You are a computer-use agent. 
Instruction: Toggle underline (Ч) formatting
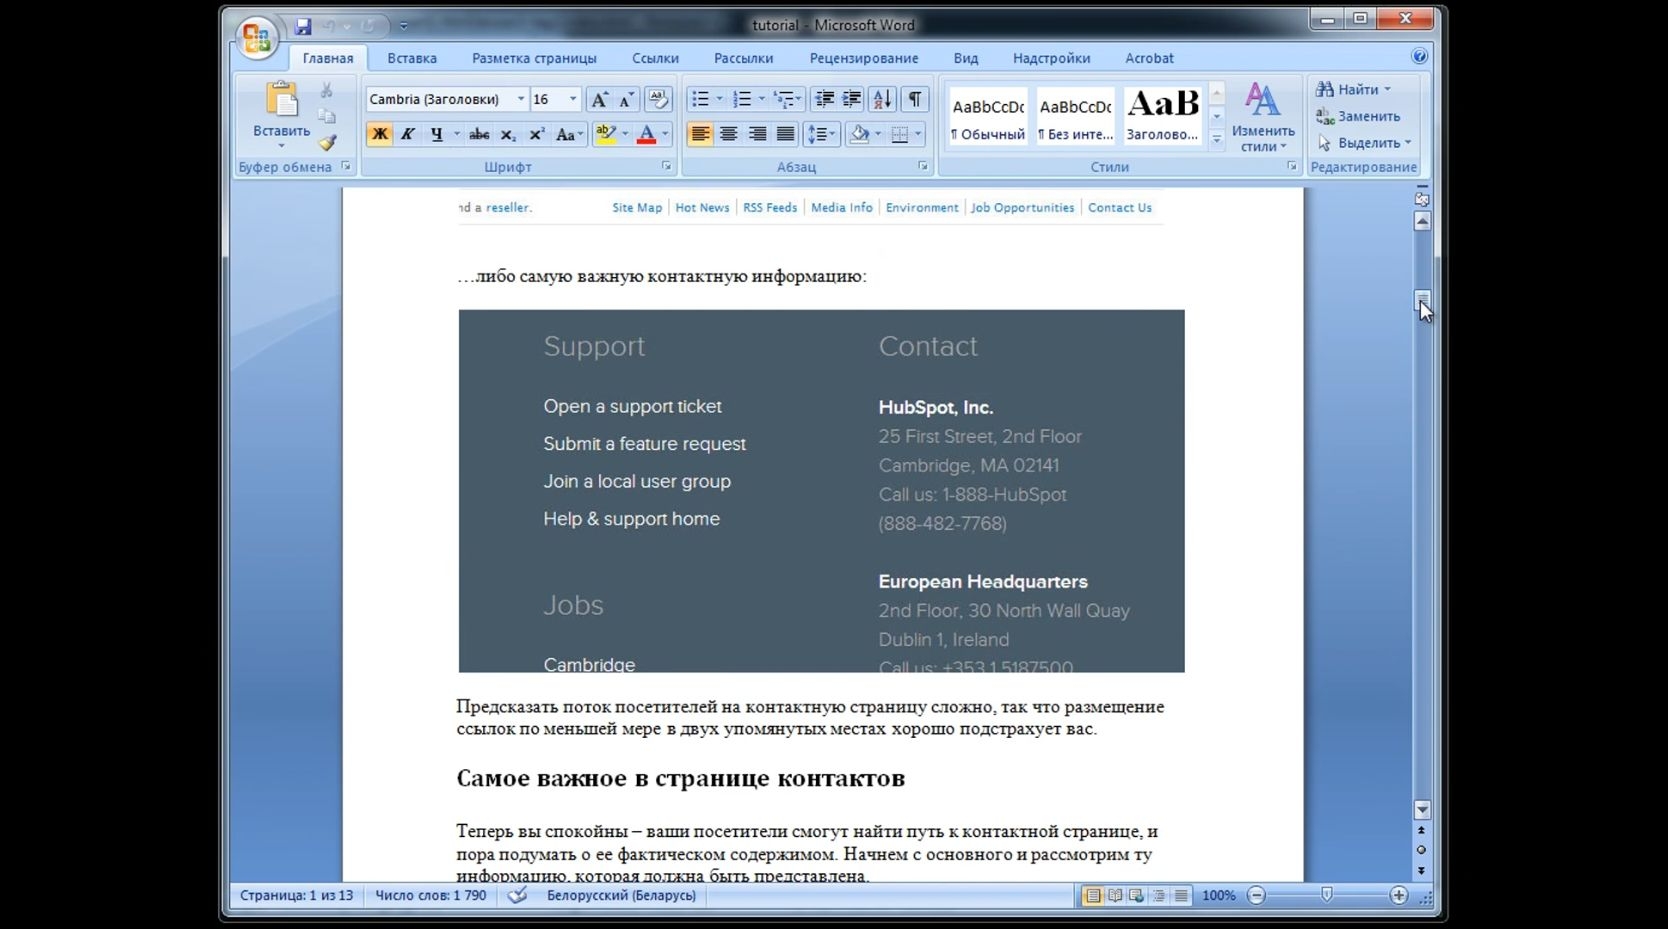436,134
